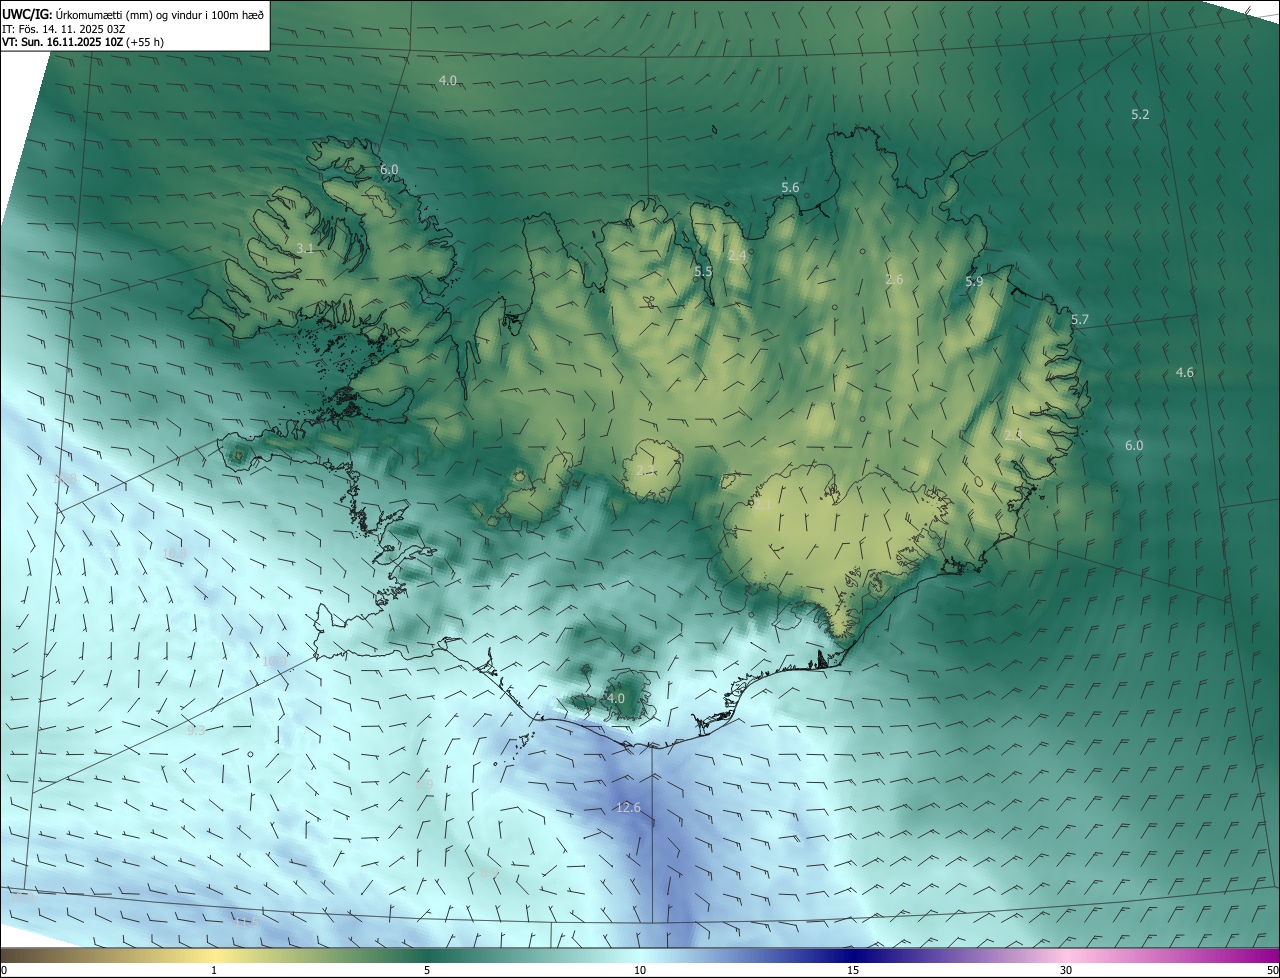Click the 12.6 value label on the map
Image resolution: width=1280 pixels, height=978 pixels.
628,808
